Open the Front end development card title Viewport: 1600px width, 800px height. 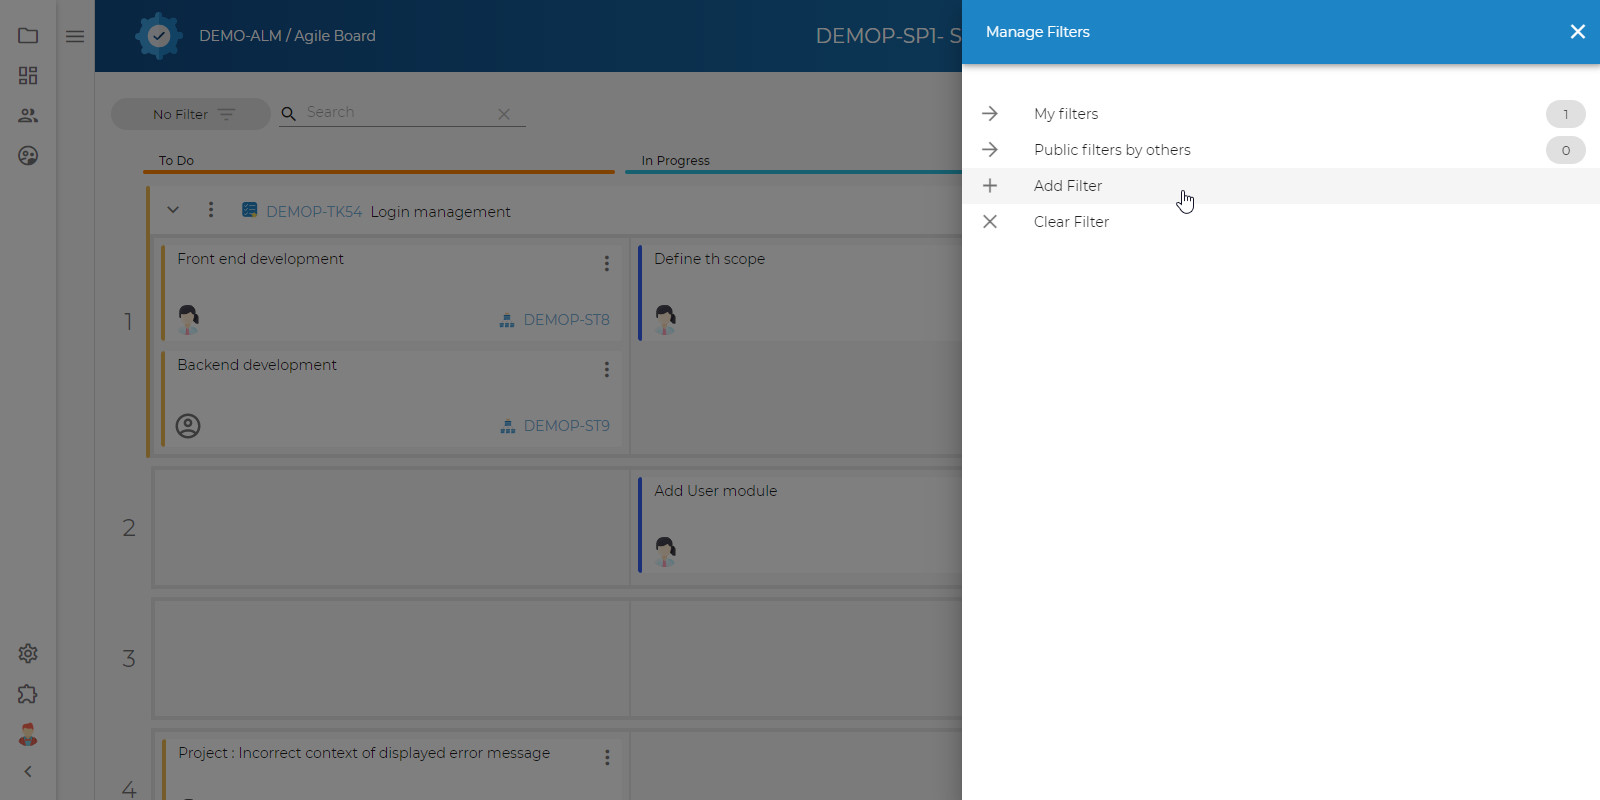tap(260, 259)
